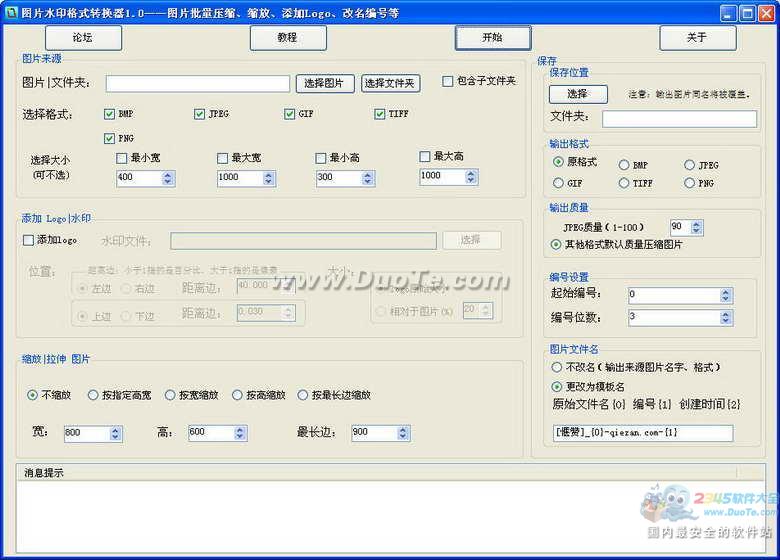
Task: Open the 教程 tutorial button
Action: pyautogui.click(x=288, y=38)
